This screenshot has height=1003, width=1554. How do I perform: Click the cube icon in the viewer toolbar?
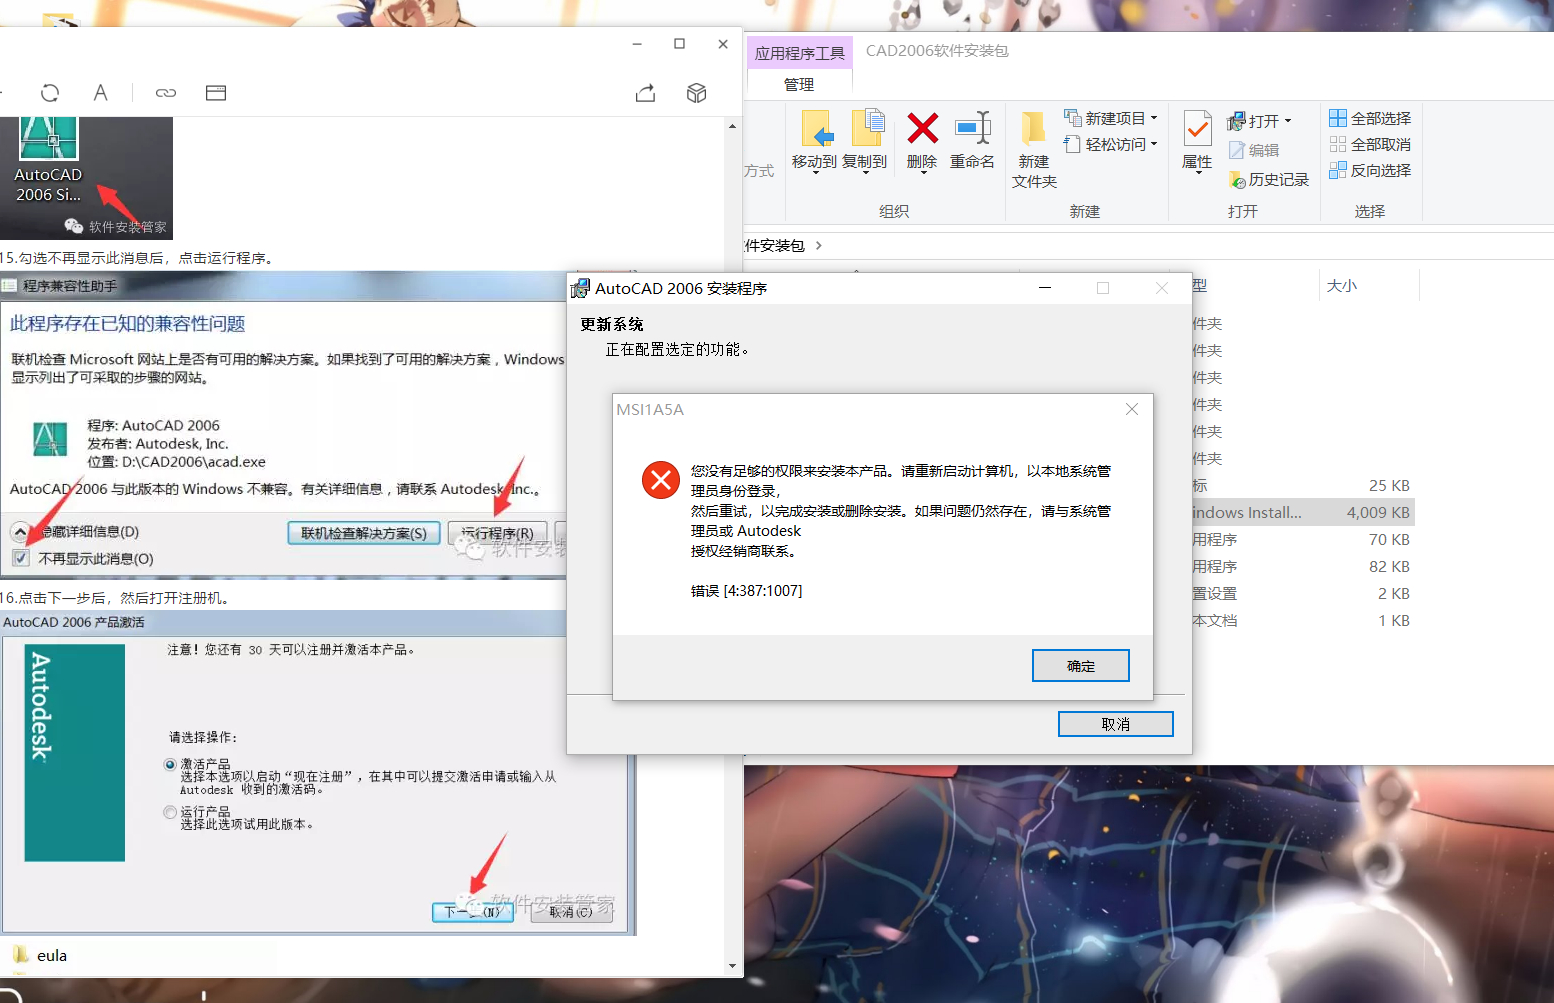pos(697,93)
